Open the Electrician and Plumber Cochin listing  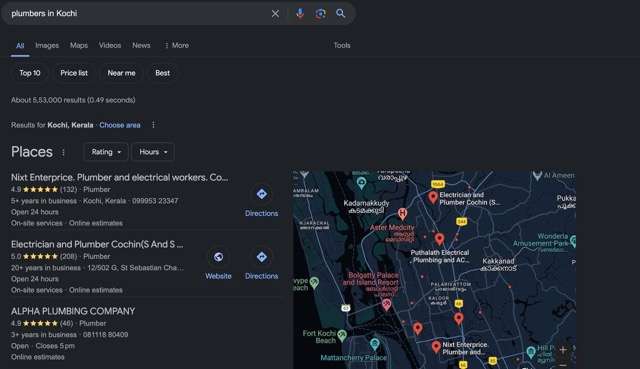97,245
